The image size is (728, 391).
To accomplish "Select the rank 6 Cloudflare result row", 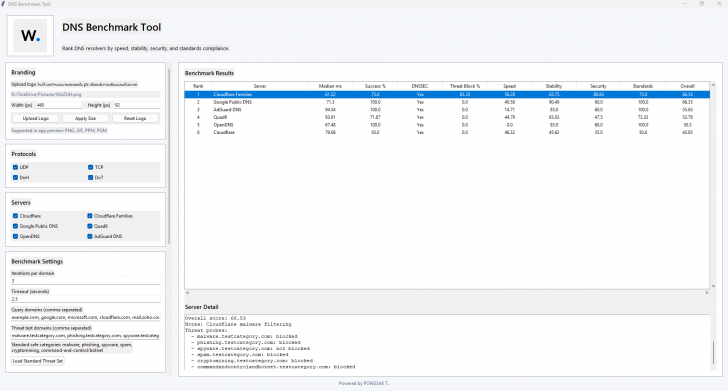I will point(447,132).
